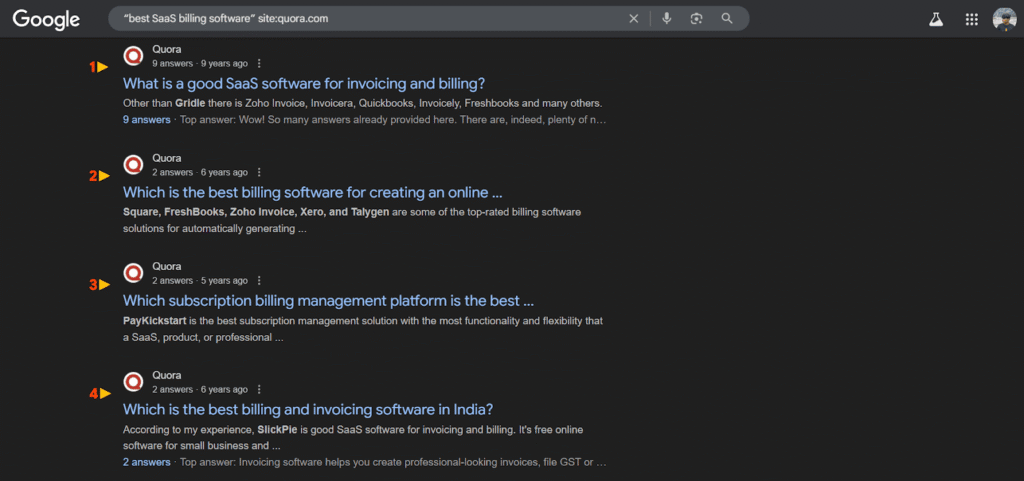Open "best billing and invoicing software in India" result
This screenshot has height=481, width=1024.
308,409
